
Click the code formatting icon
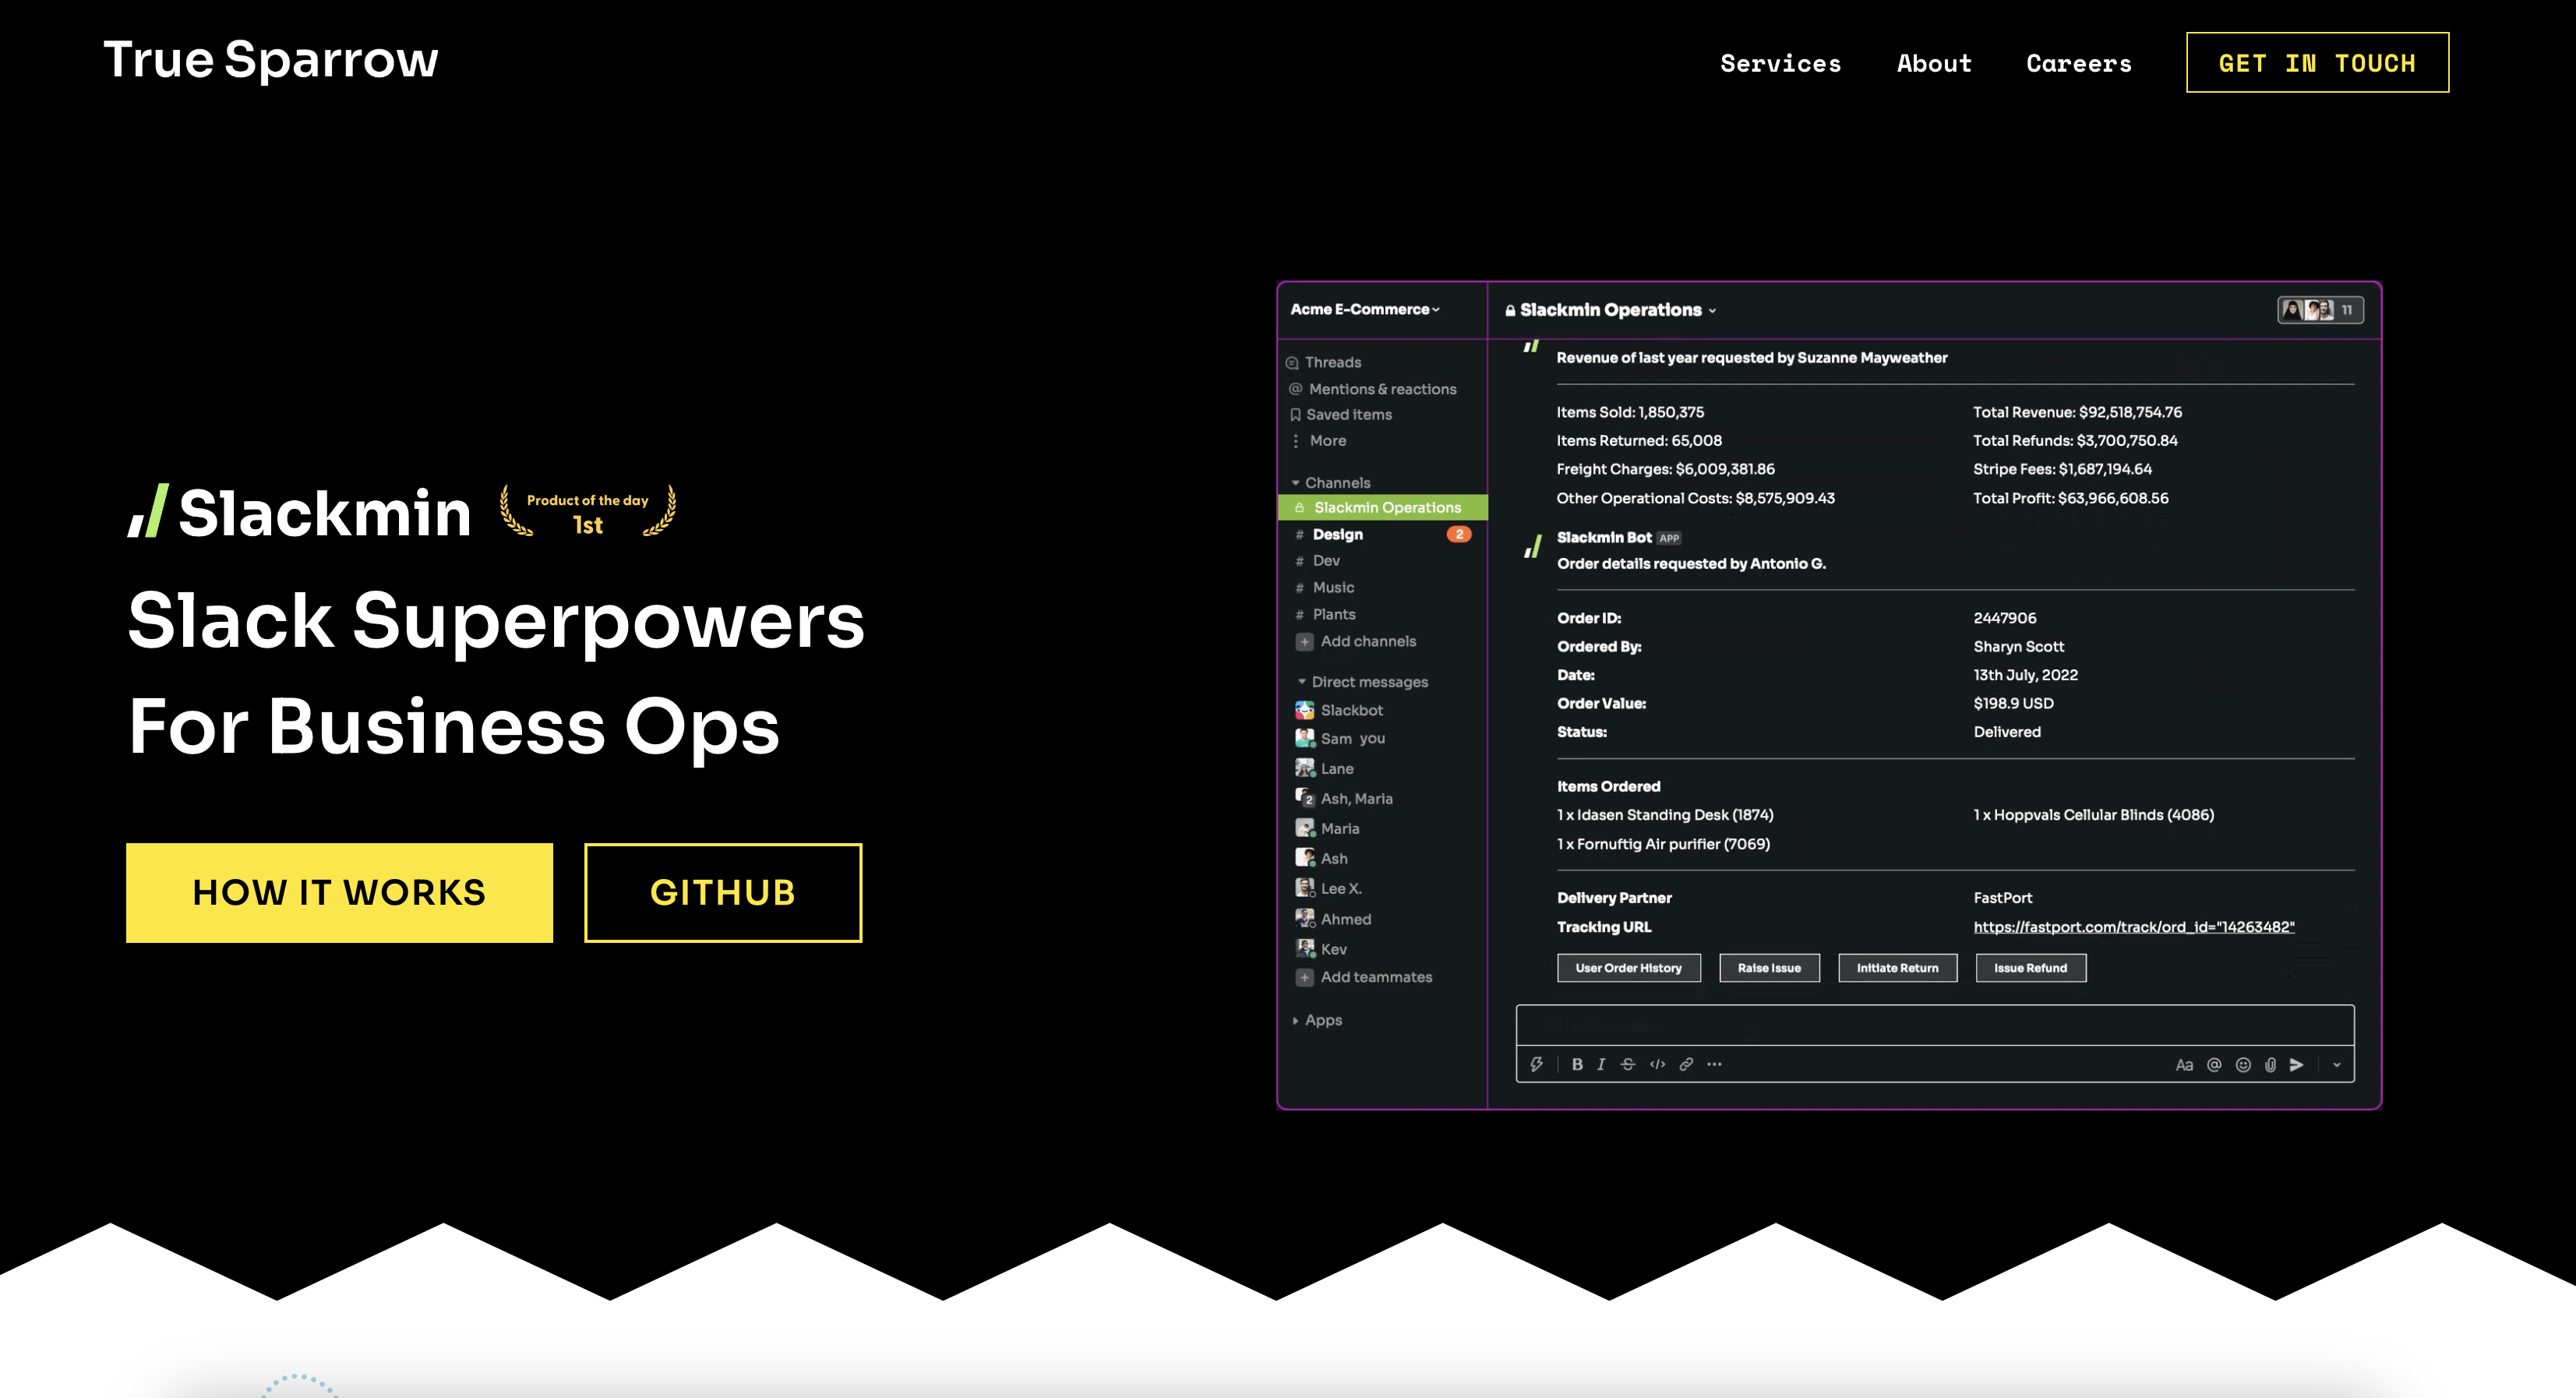tap(1657, 1064)
